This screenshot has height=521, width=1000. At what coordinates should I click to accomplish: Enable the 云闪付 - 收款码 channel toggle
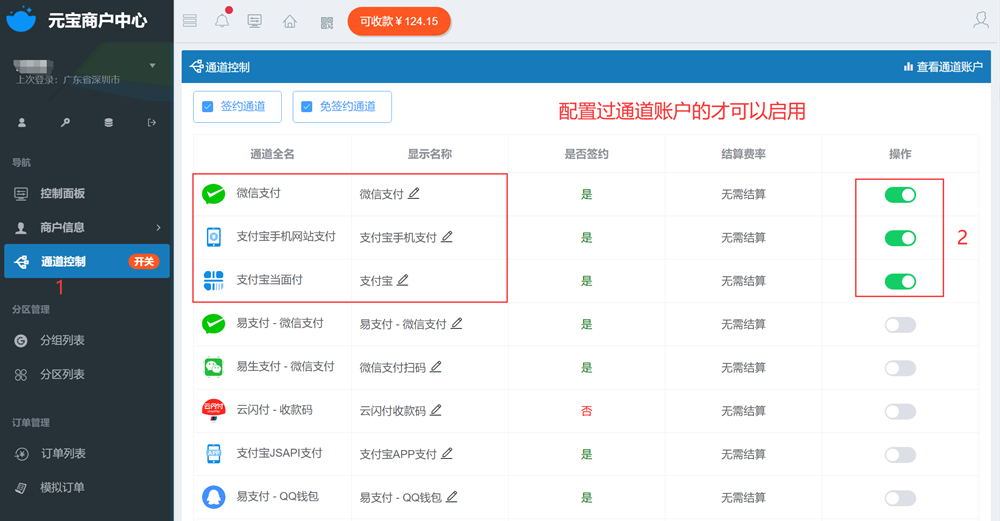900,411
